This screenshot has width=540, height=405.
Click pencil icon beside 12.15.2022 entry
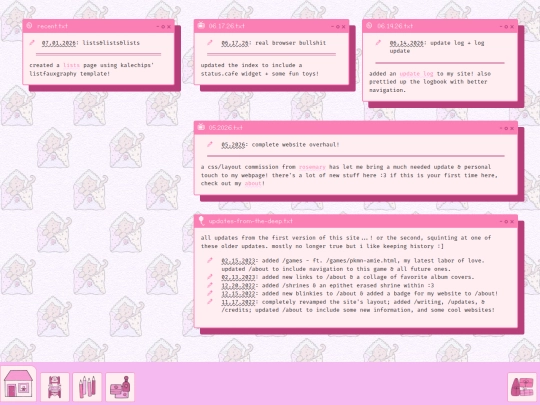209,293
